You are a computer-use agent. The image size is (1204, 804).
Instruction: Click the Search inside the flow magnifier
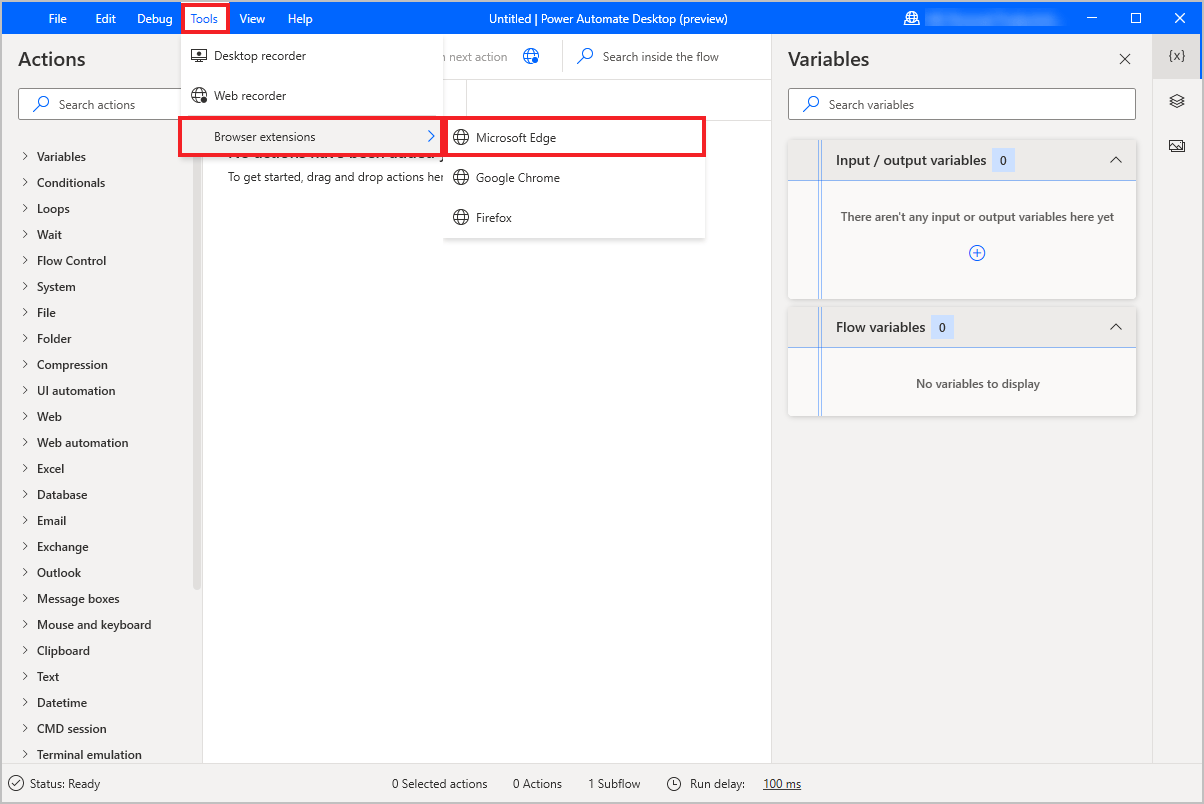point(584,56)
